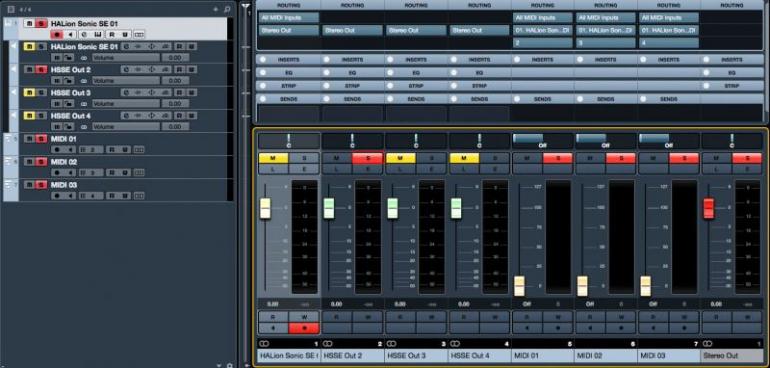Image resolution: width=770 pixels, height=368 pixels.
Task: Click the Routing header above Stereo Out channel
Action: (732, 5)
